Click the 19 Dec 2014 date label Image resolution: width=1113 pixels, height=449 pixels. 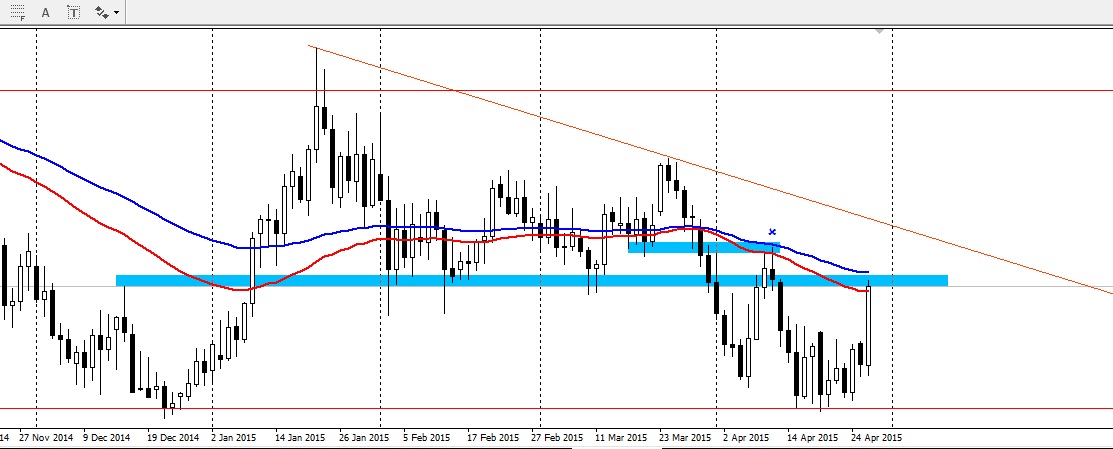pyautogui.click(x=173, y=438)
